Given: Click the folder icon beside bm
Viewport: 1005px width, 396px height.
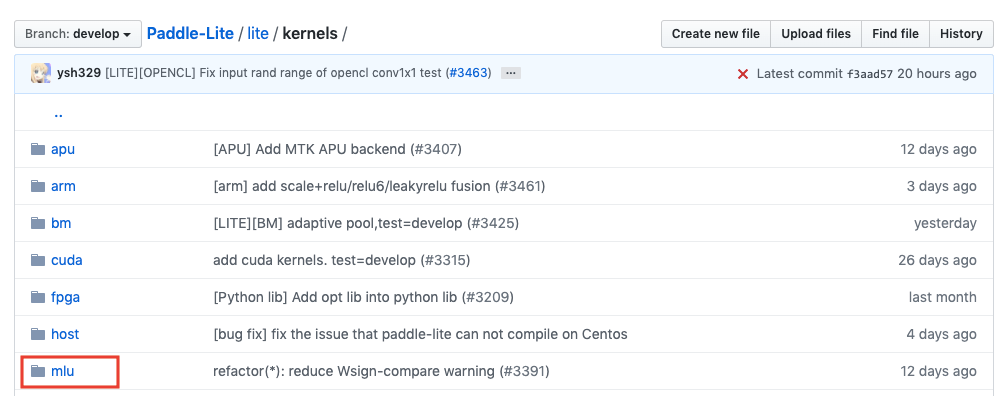Looking at the screenshot, I should tap(38, 223).
